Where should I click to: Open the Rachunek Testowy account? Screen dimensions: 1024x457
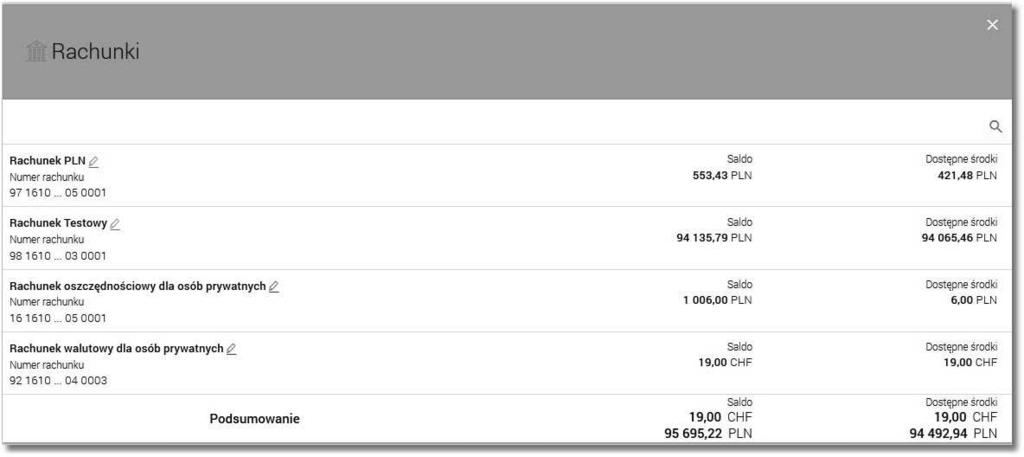[x=507, y=239]
